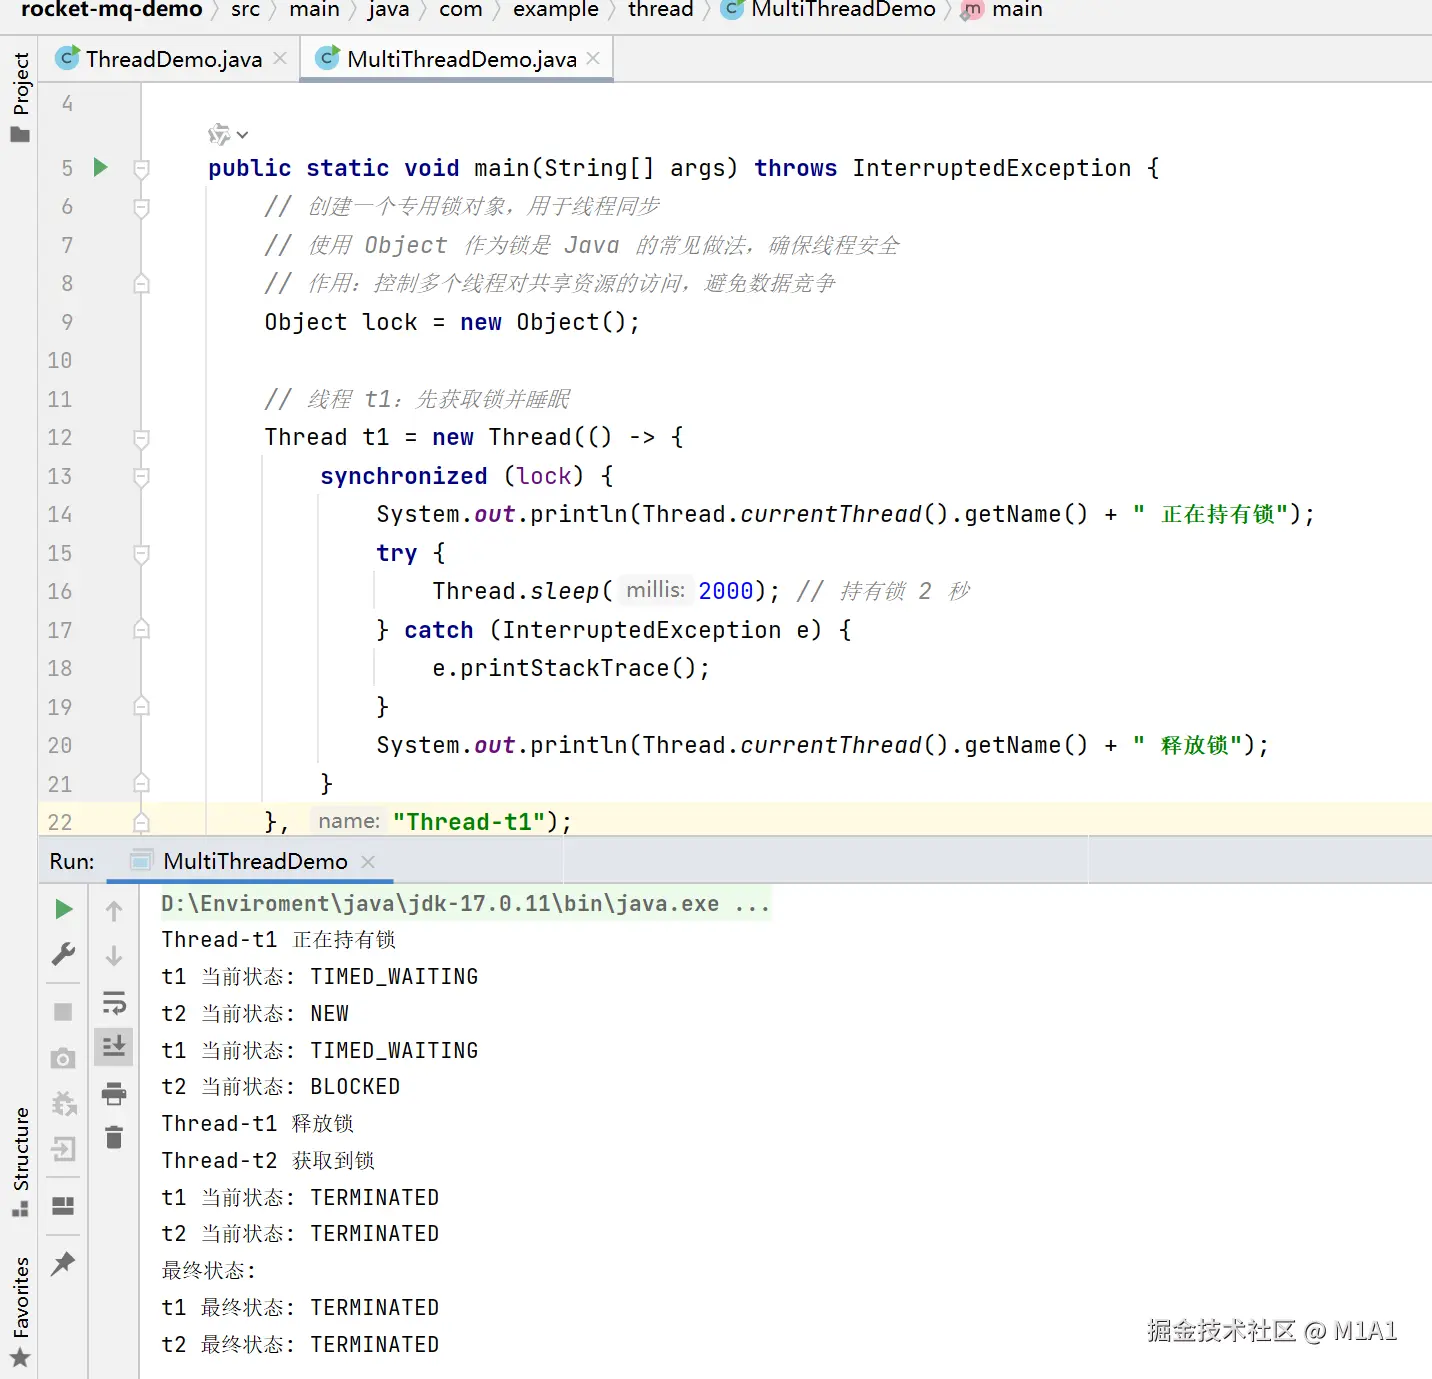Click 'Object lock = new Object();' line
This screenshot has width=1432, height=1379.
coord(452,322)
